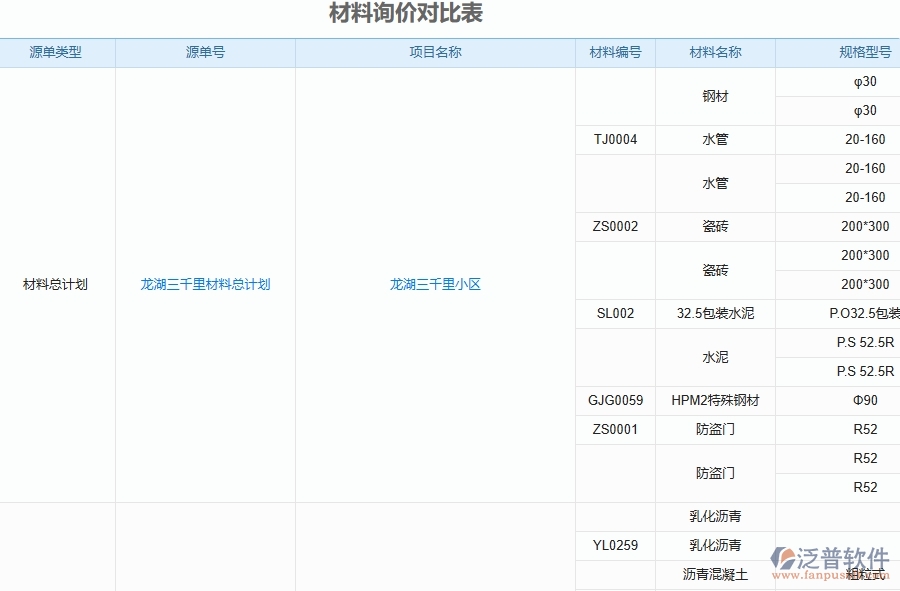Select material code TJ0004 cell
Viewport: 900px width, 591px height.
click(614, 139)
